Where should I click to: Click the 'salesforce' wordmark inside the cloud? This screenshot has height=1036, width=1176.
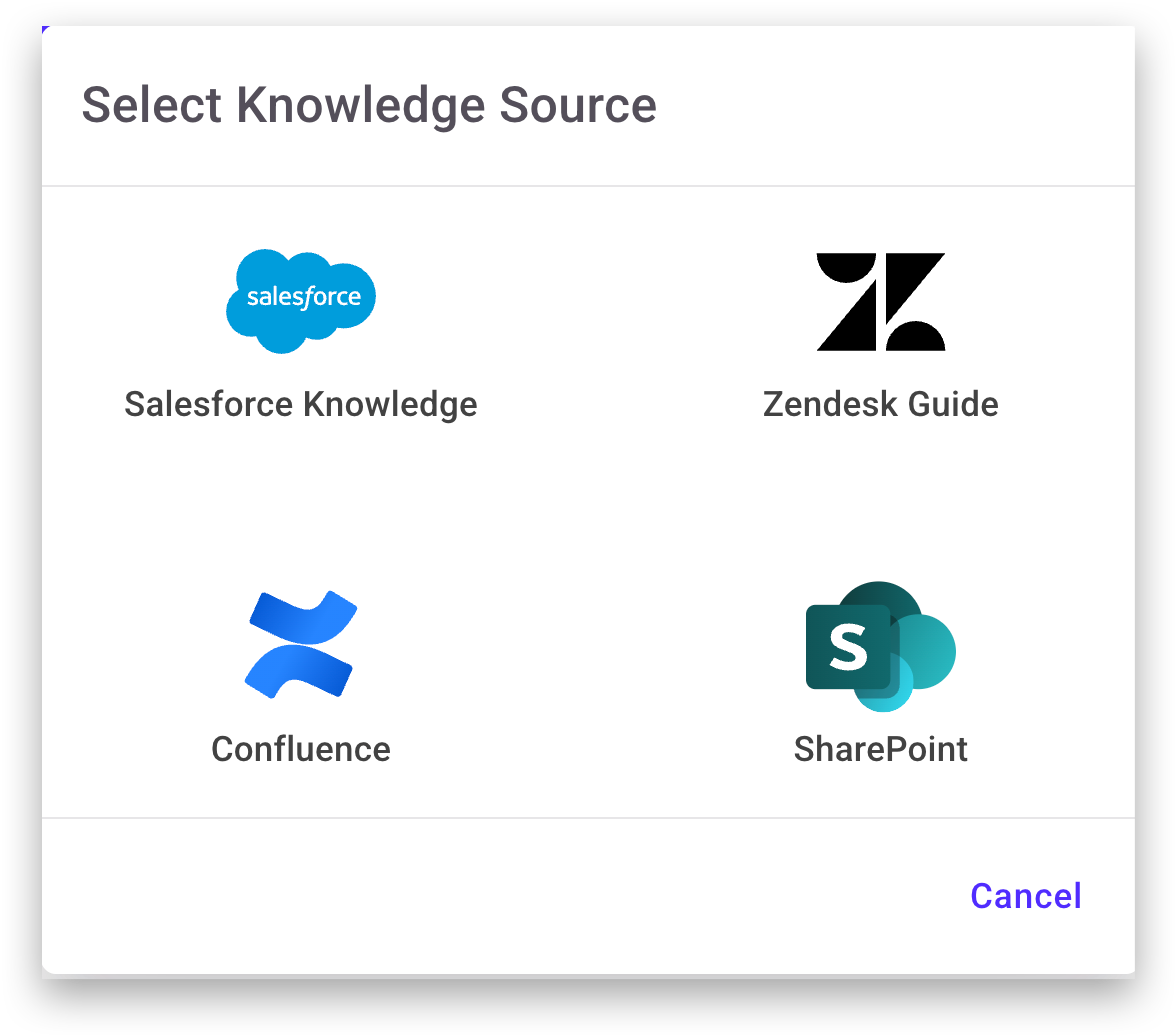click(303, 297)
